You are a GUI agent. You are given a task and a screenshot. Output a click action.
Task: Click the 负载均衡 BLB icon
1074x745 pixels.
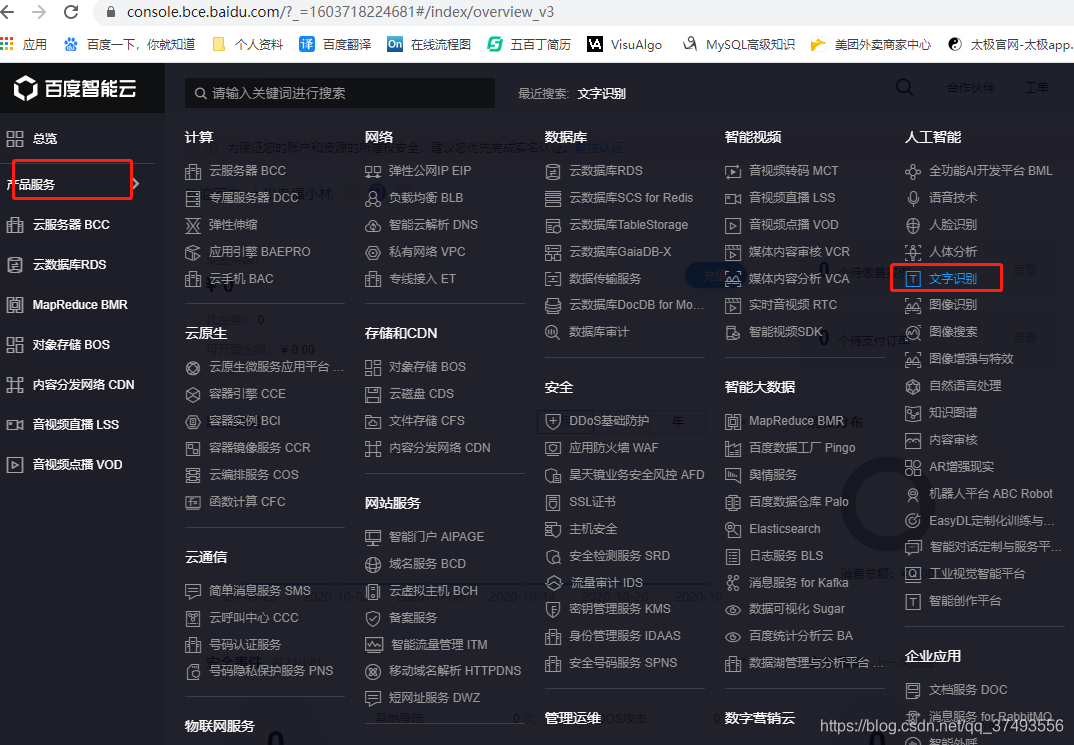[x=373, y=199]
